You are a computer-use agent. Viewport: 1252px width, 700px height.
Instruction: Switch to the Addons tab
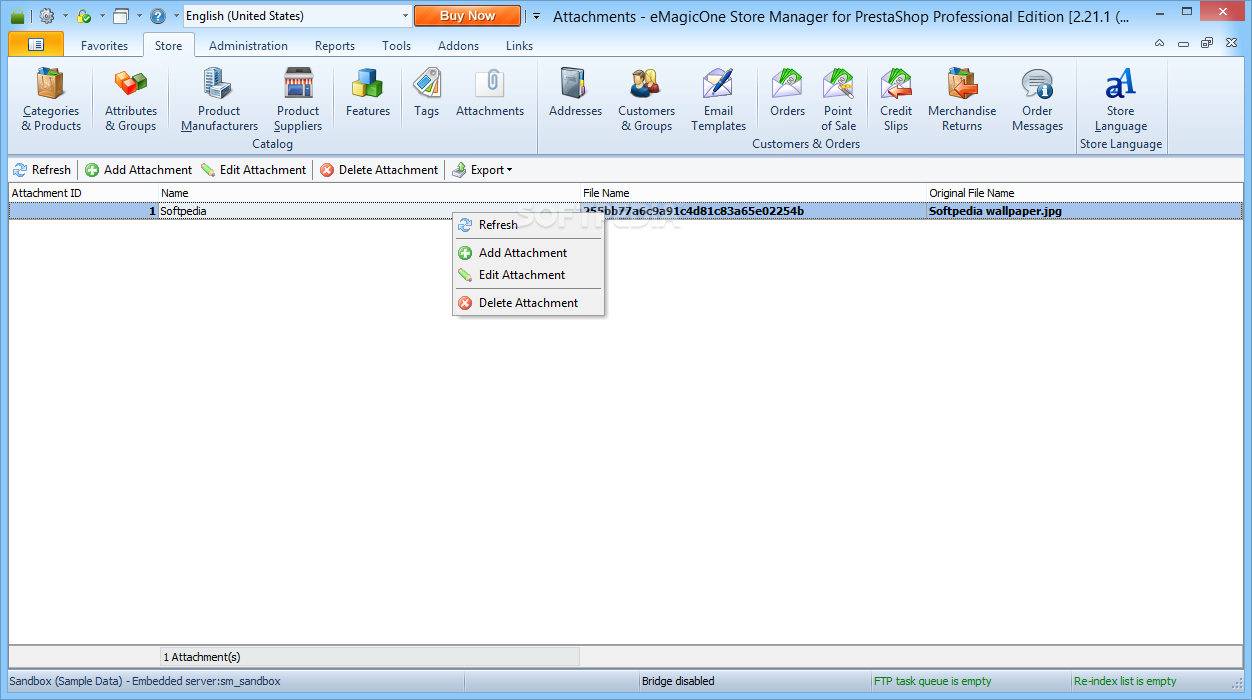click(x=458, y=46)
